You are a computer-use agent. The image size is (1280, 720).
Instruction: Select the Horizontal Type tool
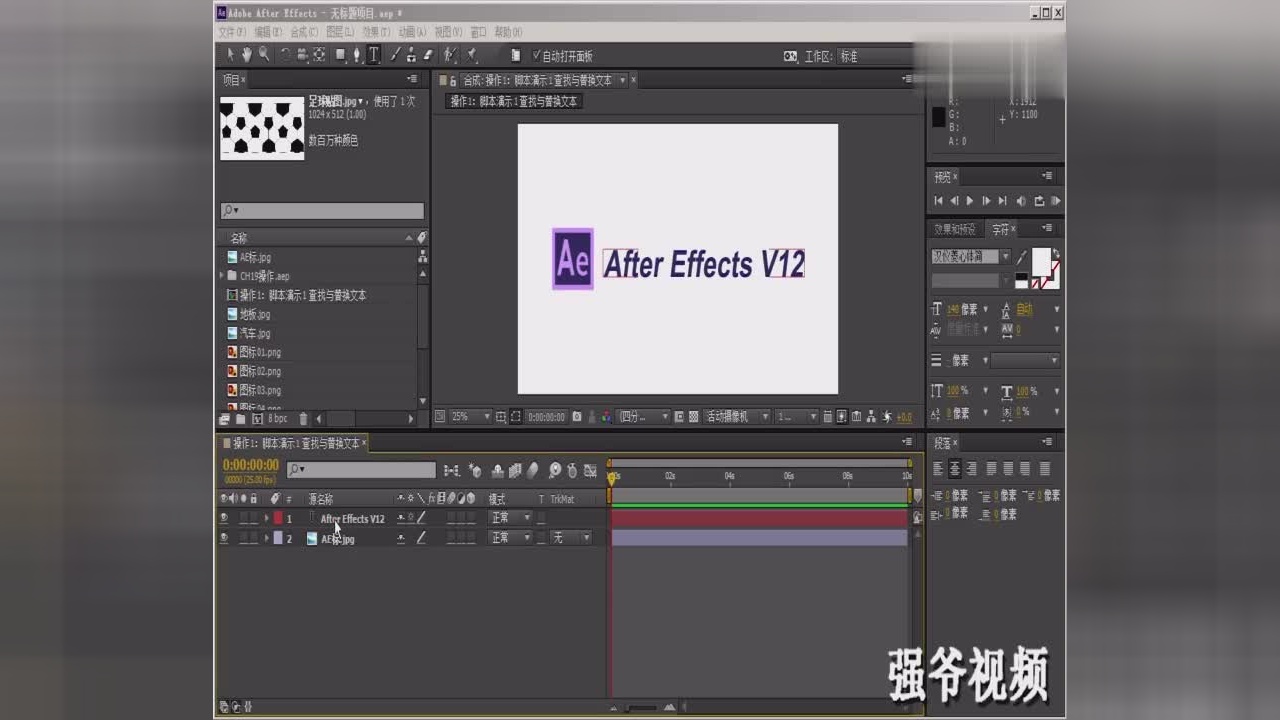[373, 56]
